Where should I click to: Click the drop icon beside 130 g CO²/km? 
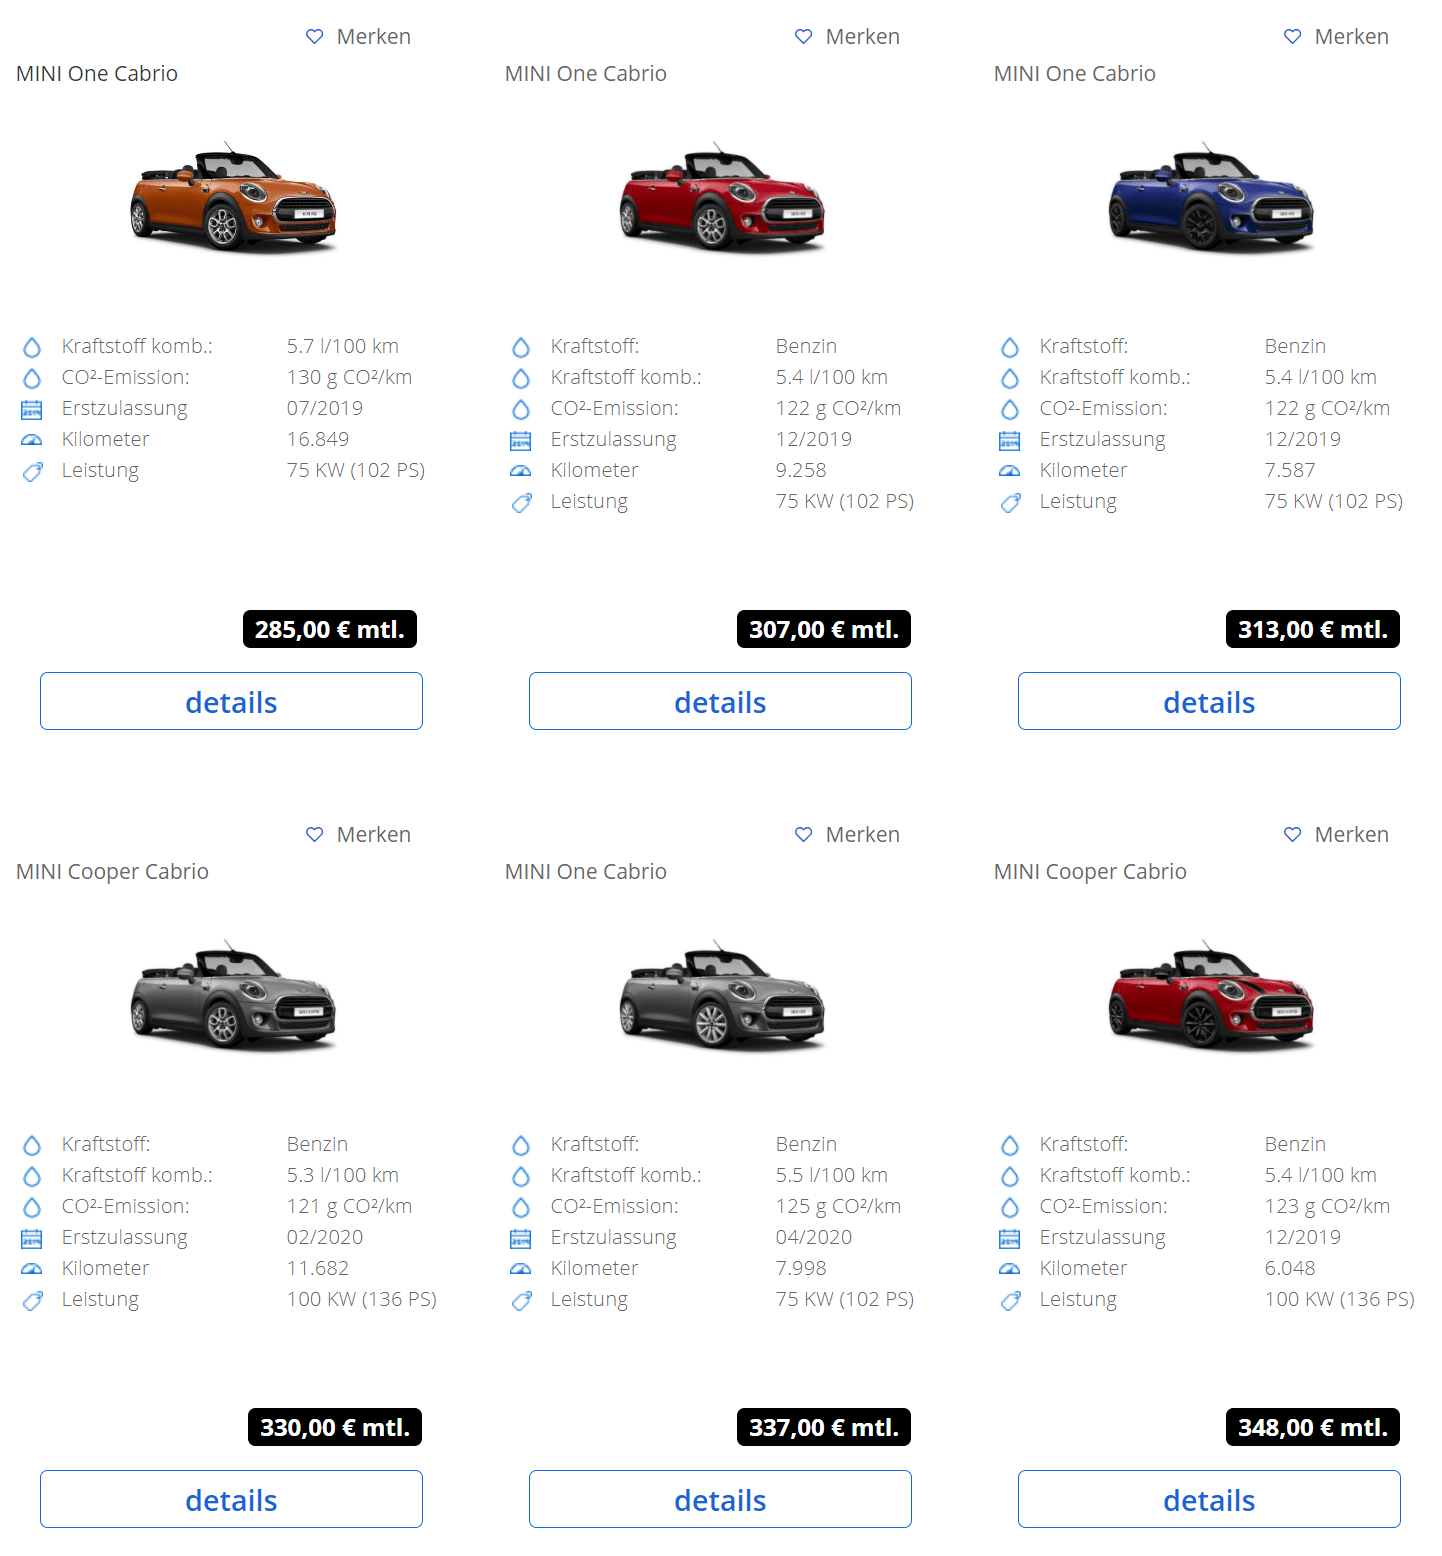pyautogui.click(x=32, y=378)
